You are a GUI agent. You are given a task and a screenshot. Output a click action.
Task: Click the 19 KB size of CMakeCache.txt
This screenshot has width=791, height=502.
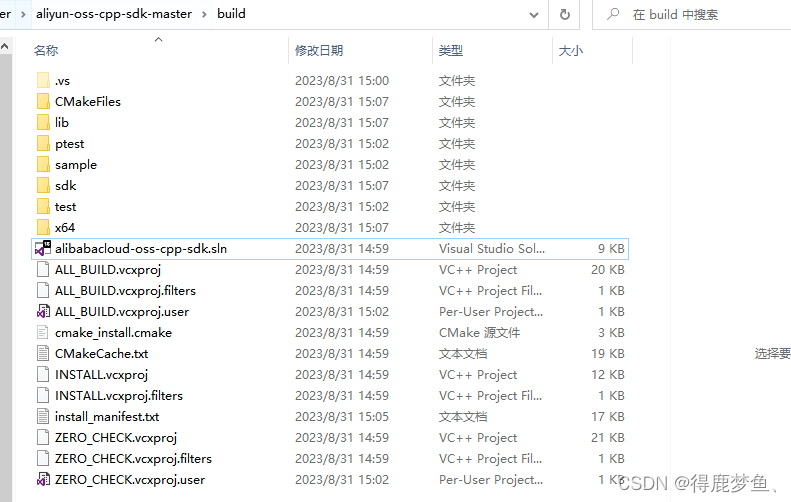[x=608, y=354]
